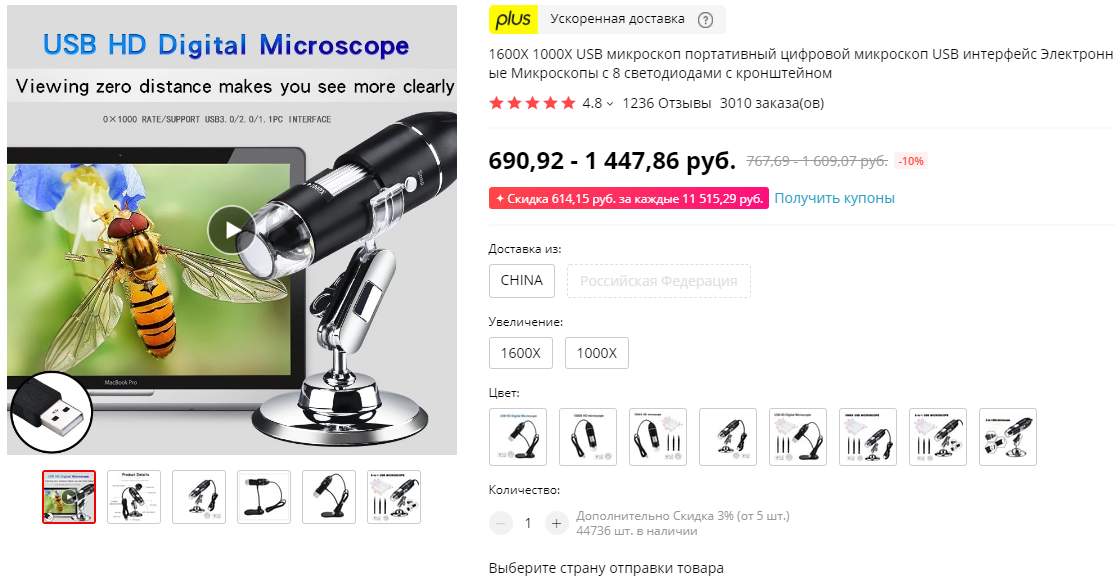This screenshot has height=587, width=1115.
Task: Increase quantity with the plus button
Action: (x=556, y=524)
